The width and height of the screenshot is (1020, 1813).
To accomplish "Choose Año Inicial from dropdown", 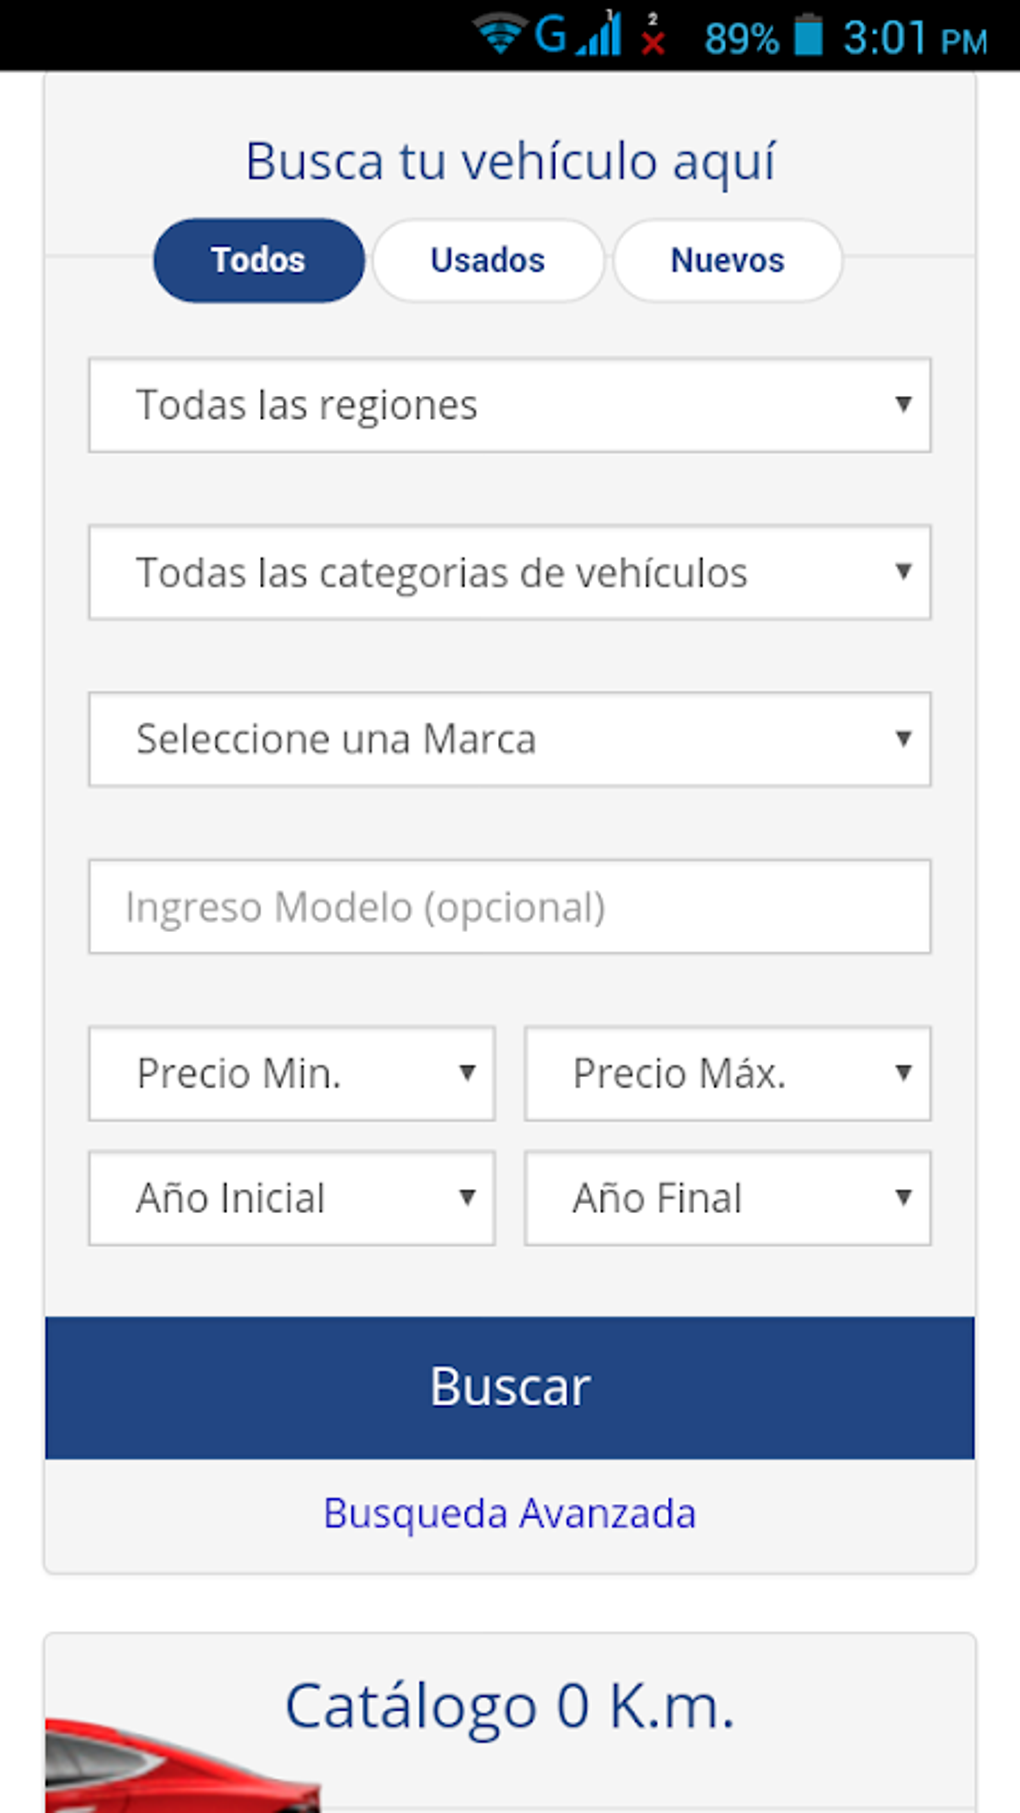I will [291, 1198].
